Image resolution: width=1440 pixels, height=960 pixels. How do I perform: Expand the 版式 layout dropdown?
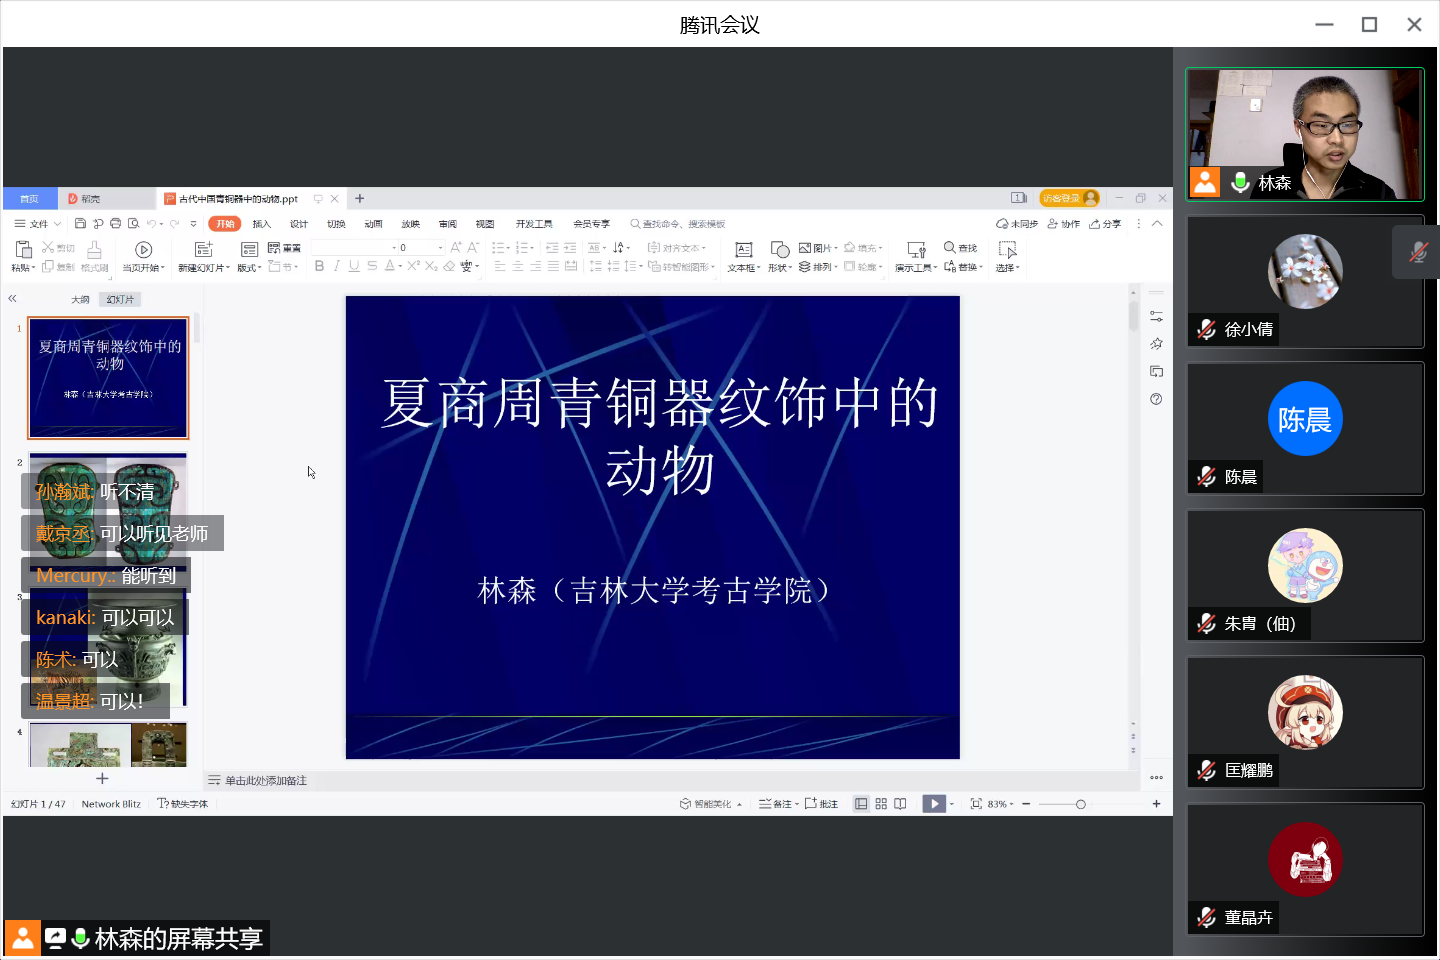(249, 268)
